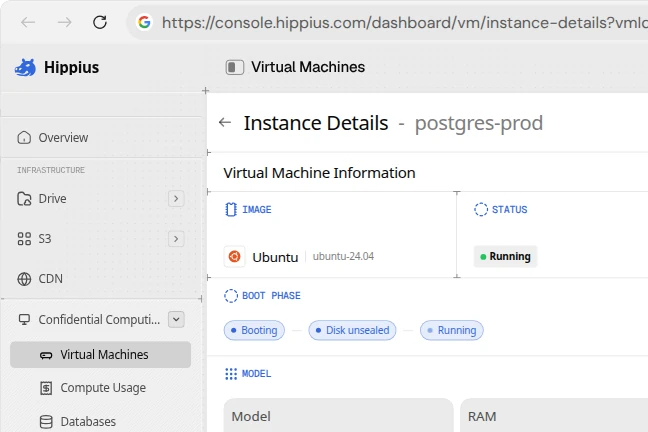This screenshot has height=432, width=648.
Task: Click the Image chip icon
Action: point(231,210)
